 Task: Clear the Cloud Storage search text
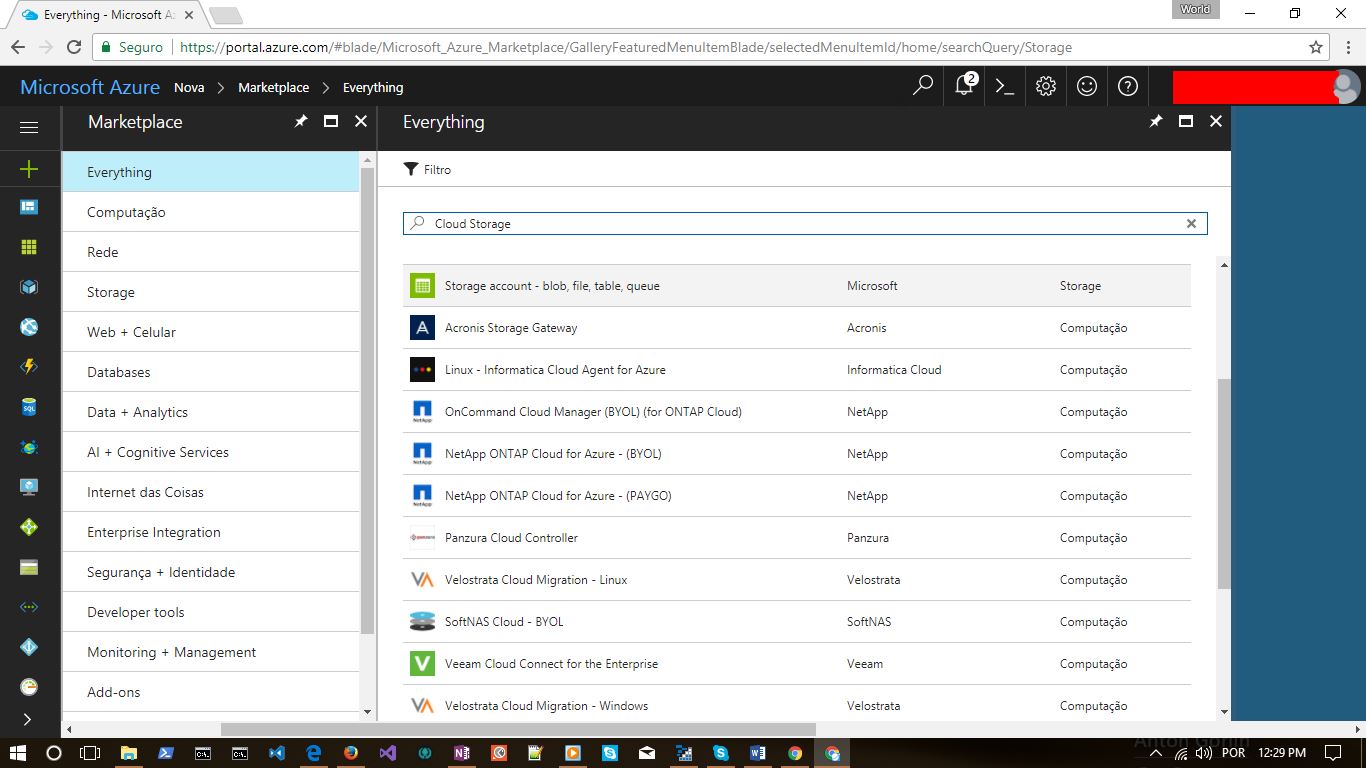coord(1191,224)
